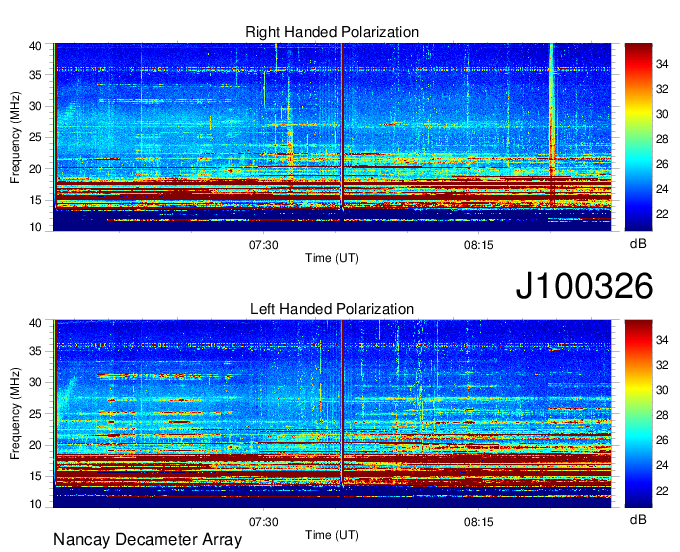Click the 25 frequency tick on bottom plot

click(x=35, y=414)
